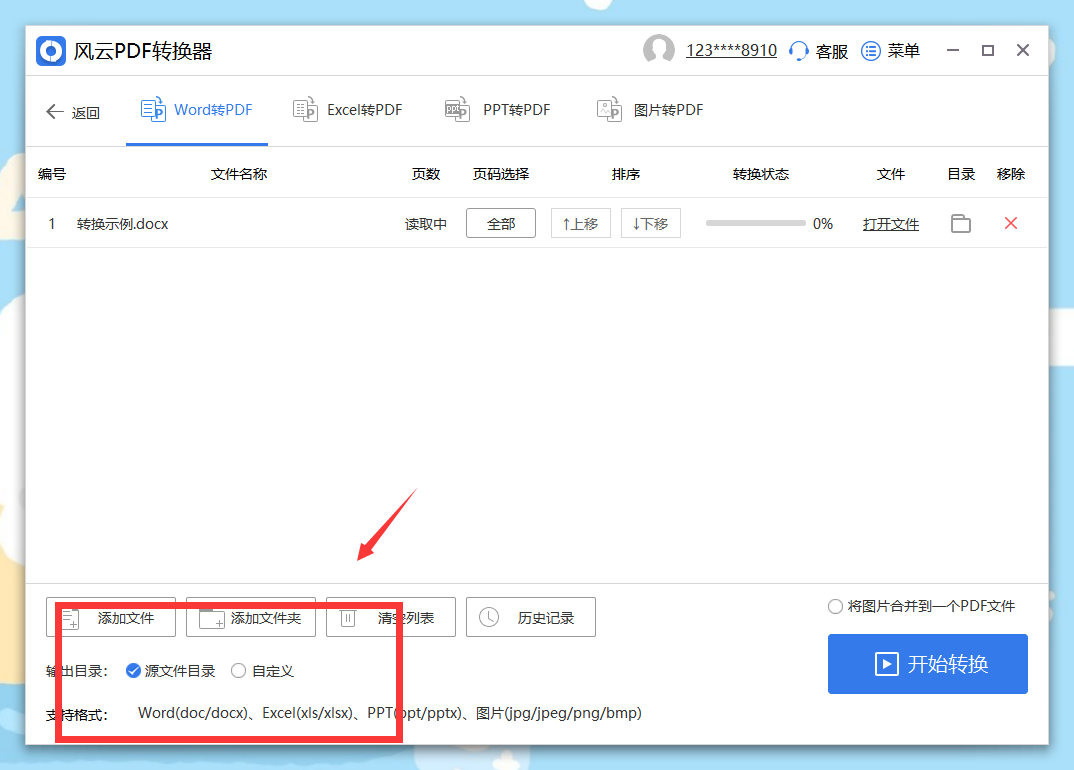Viewport: 1074px width, 770px height.
Task: Open the output folder icon for 转换示例.docx
Action: [961, 223]
